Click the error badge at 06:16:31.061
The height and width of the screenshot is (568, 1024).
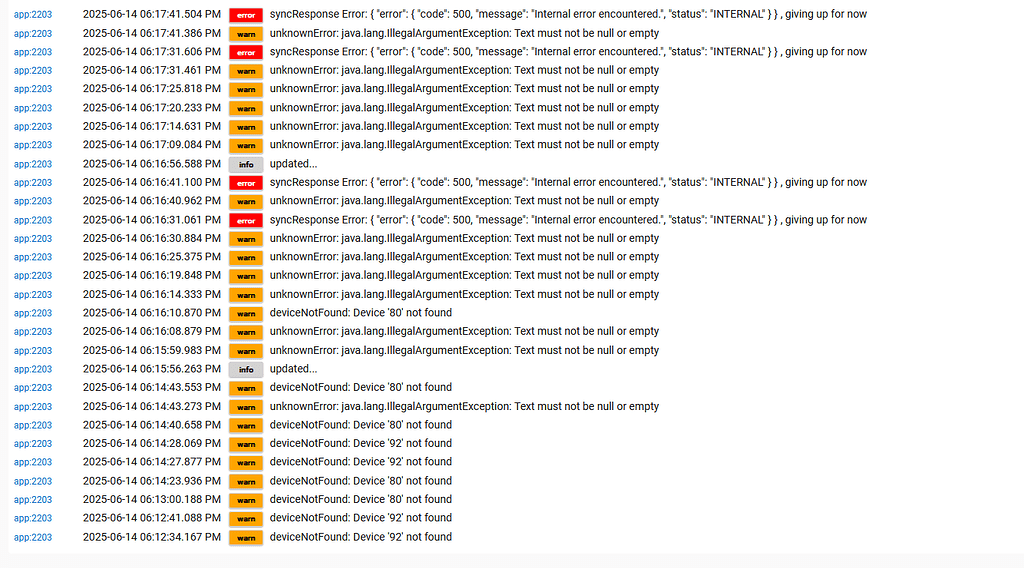pos(245,220)
